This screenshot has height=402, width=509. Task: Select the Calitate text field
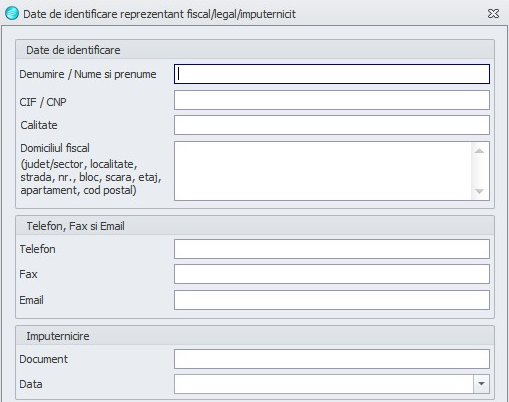pos(332,125)
